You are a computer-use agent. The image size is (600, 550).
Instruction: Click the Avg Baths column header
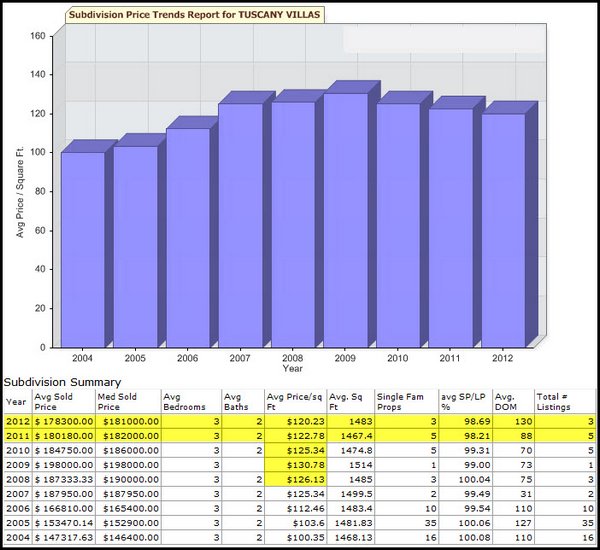pyautogui.click(x=243, y=402)
